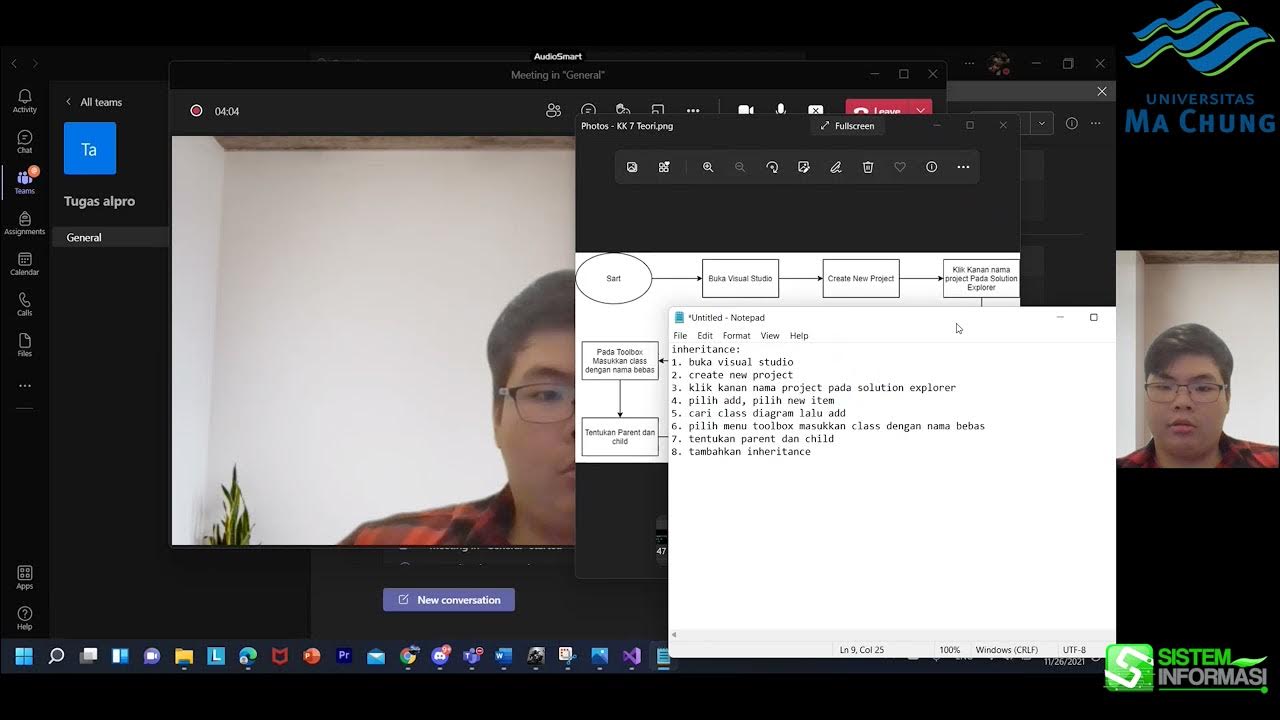Click 'Ln 9, Col 25' in Notepad status bar
The image size is (1280, 720).
coord(862,650)
